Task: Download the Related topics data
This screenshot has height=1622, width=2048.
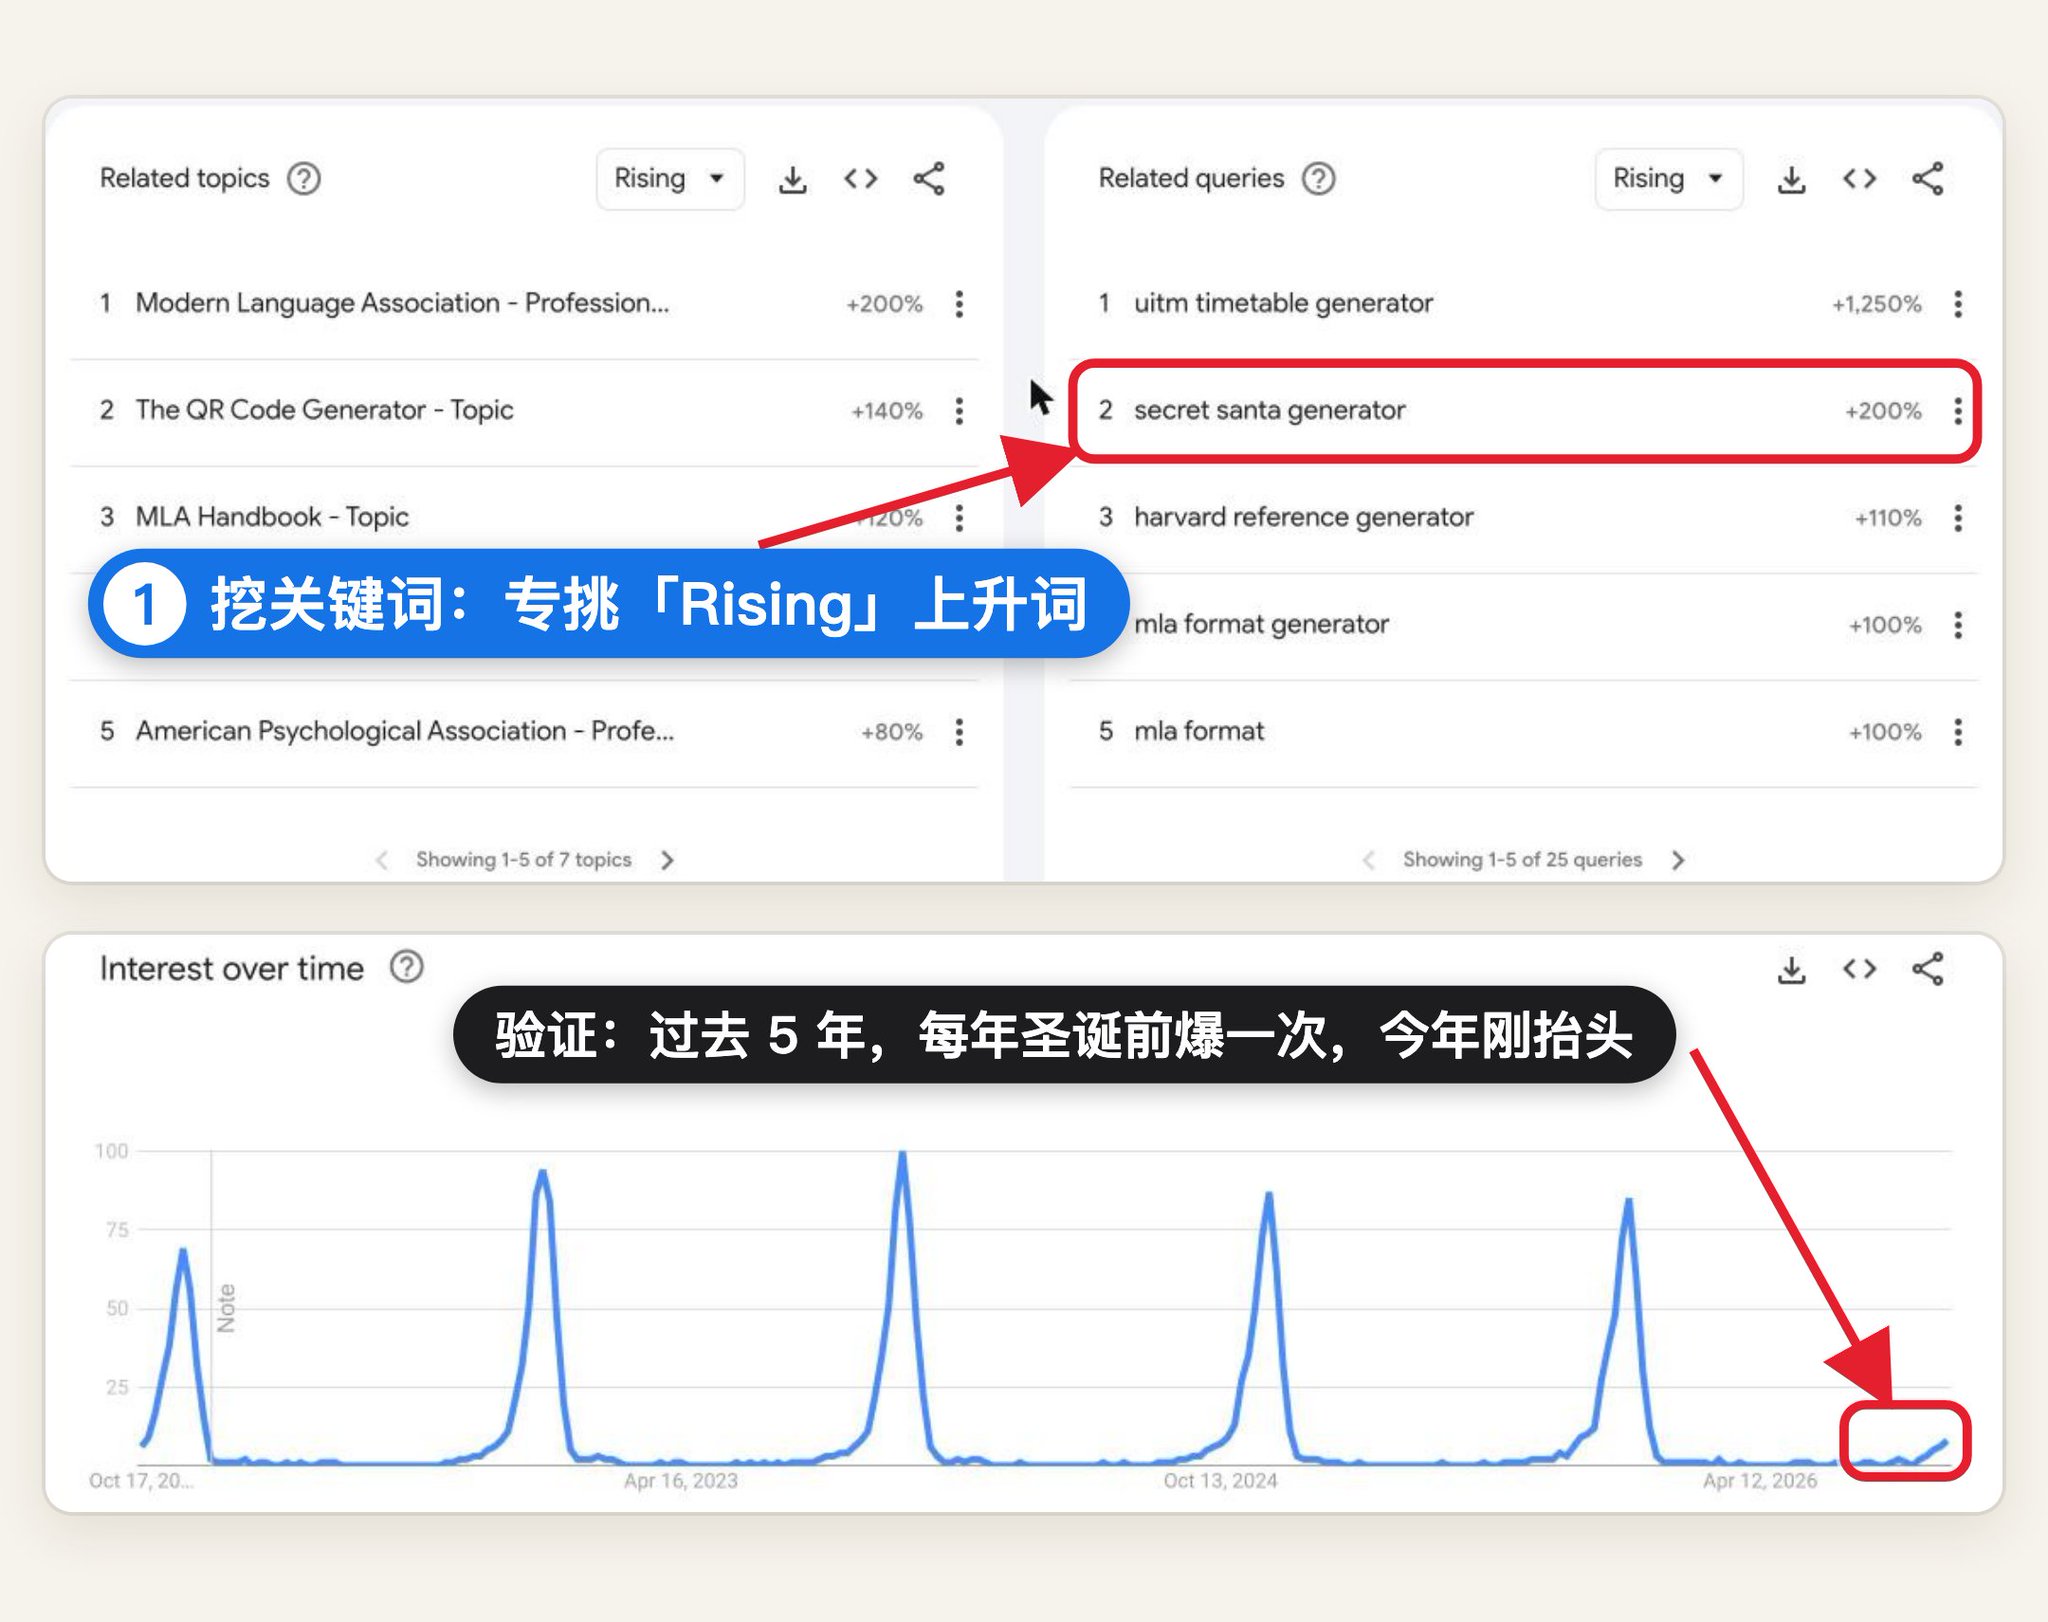Action: (x=792, y=180)
